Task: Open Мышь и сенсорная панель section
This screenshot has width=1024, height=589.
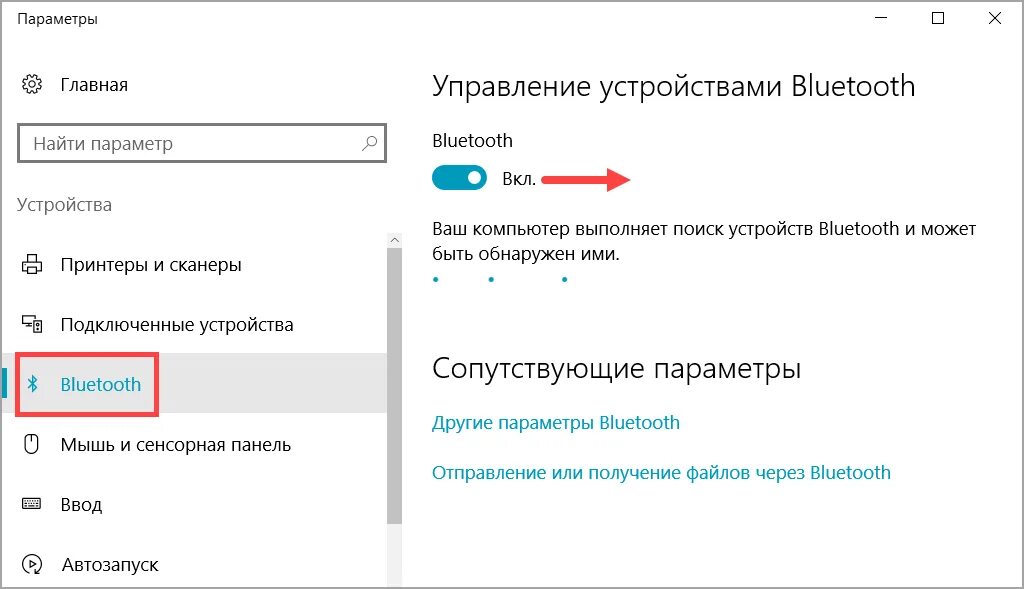Action: coord(176,445)
